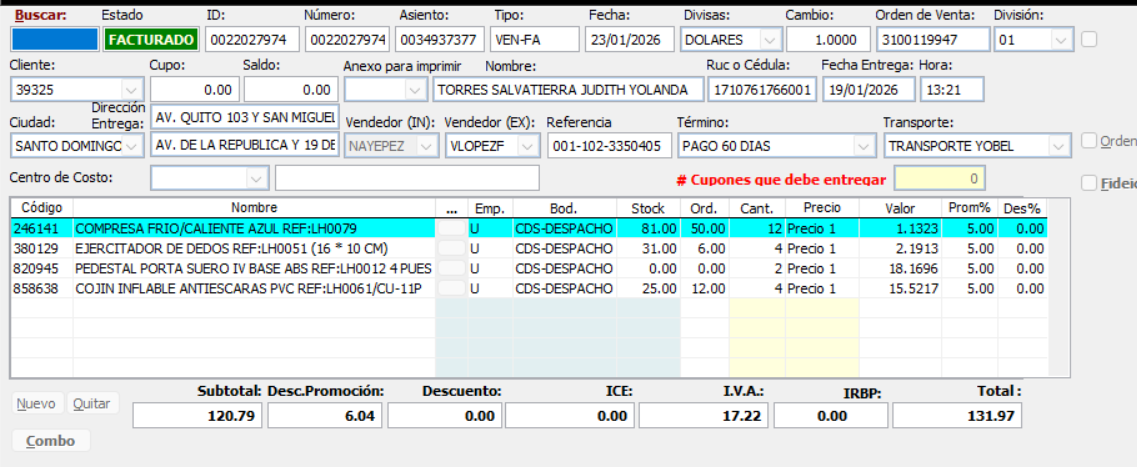1137x467 pixels.
Task: Expand the Término dropdown PAGO 60 DIAS
Action: (x=863, y=146)
